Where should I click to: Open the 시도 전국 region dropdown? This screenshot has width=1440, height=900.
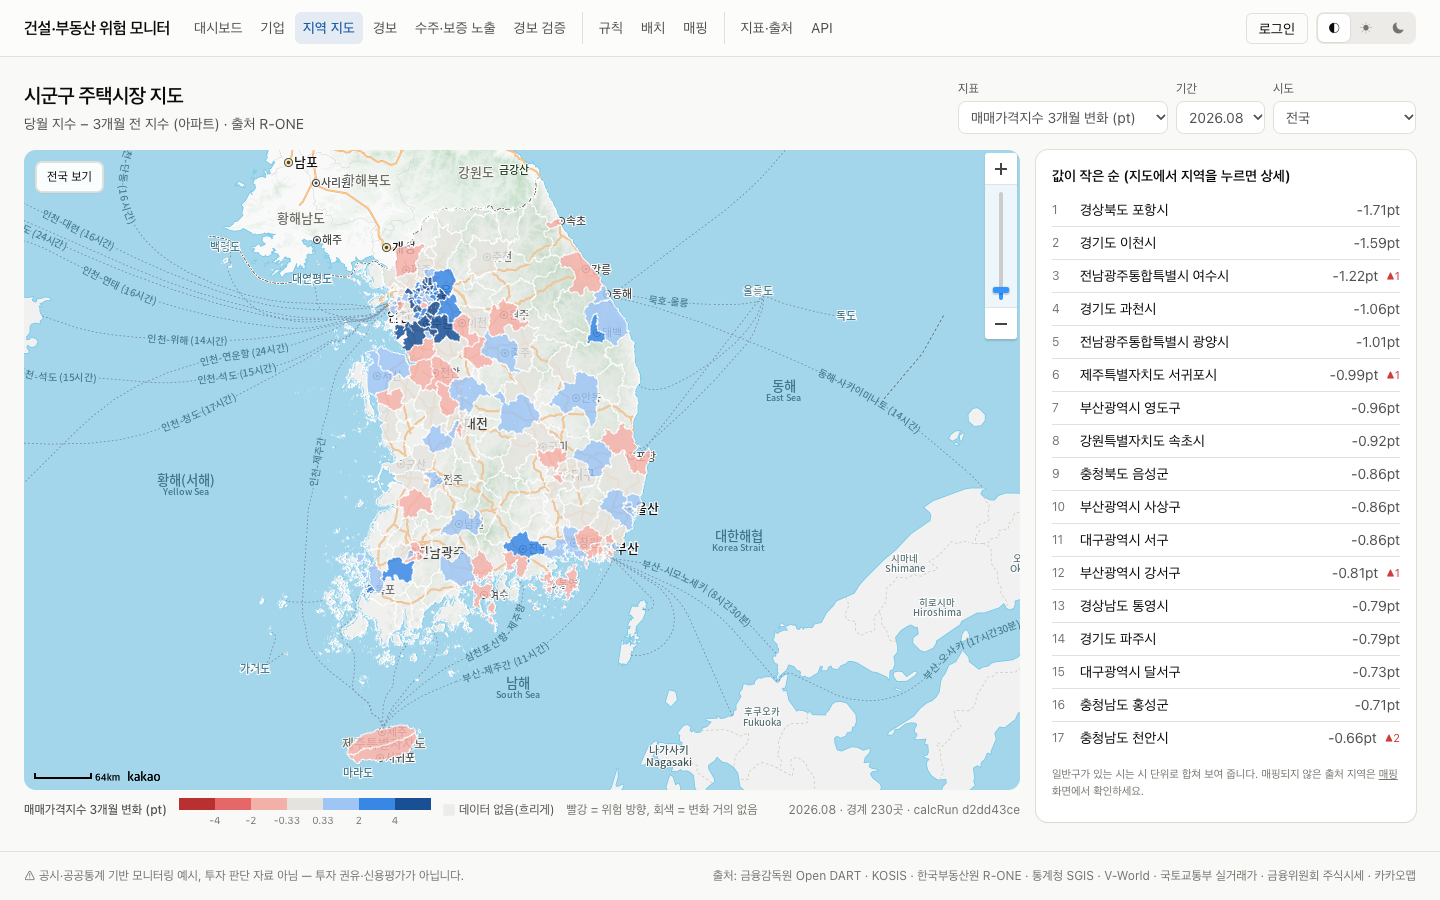click(1344, 117)
